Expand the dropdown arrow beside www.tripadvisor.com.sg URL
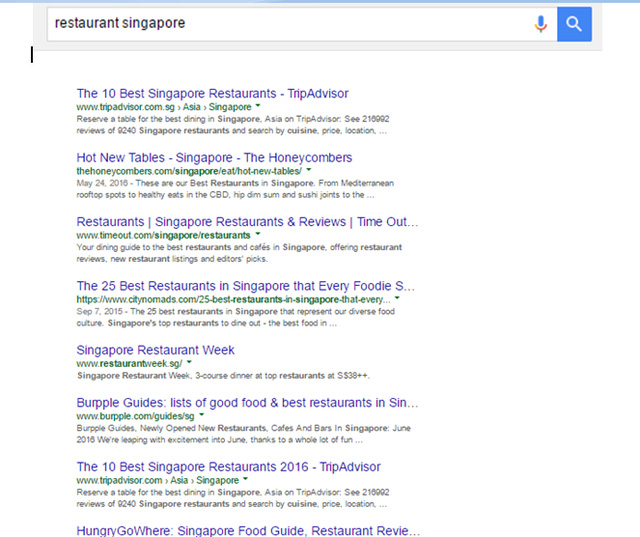Image resolution: width=640 pixels, height=537 pixels. point(258,106)
